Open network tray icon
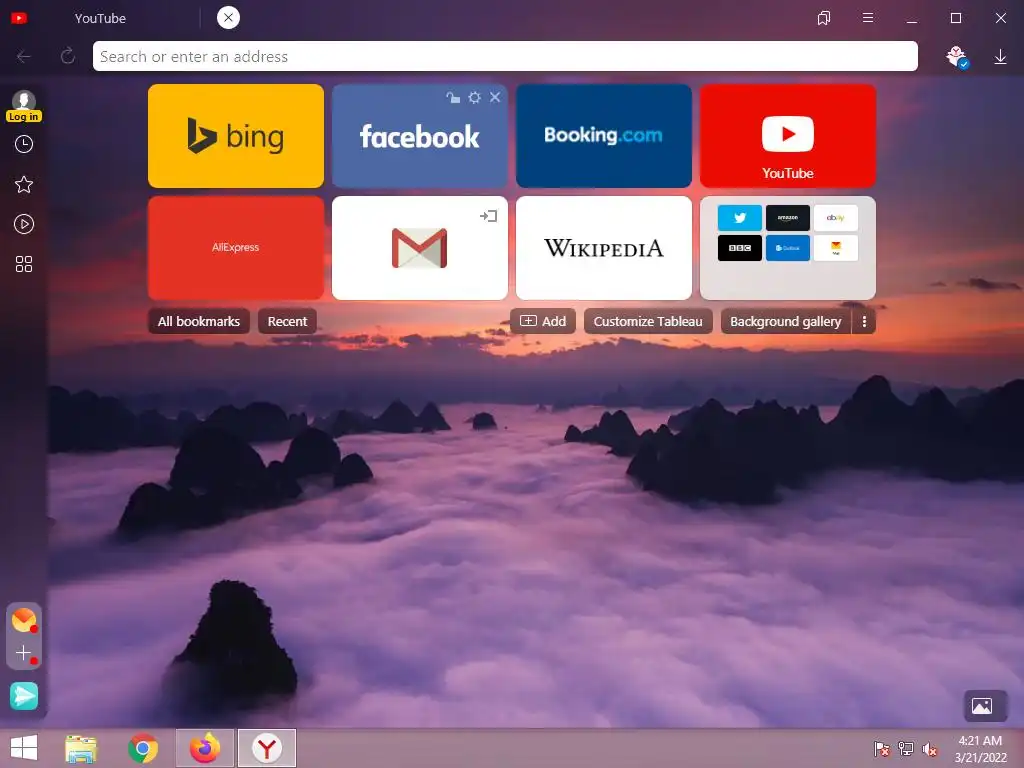Viewport: 1024px width, 768px height. coord(906,748)
